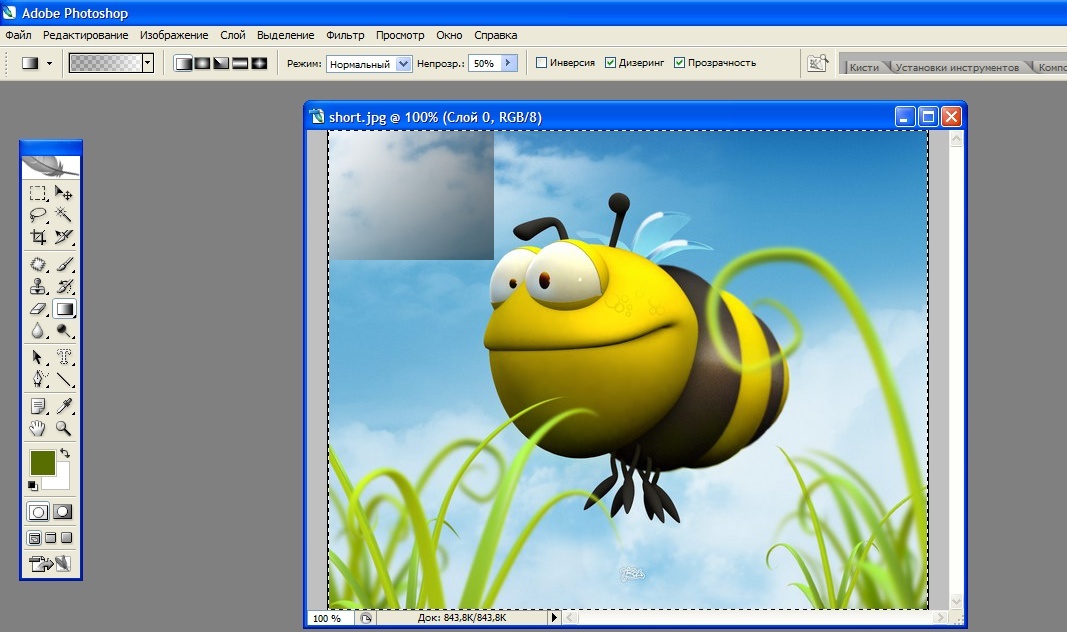The width and height of the screenshot is (1067, 632).
Task: Choose Standard screen mode
Action: pos(34,538)
